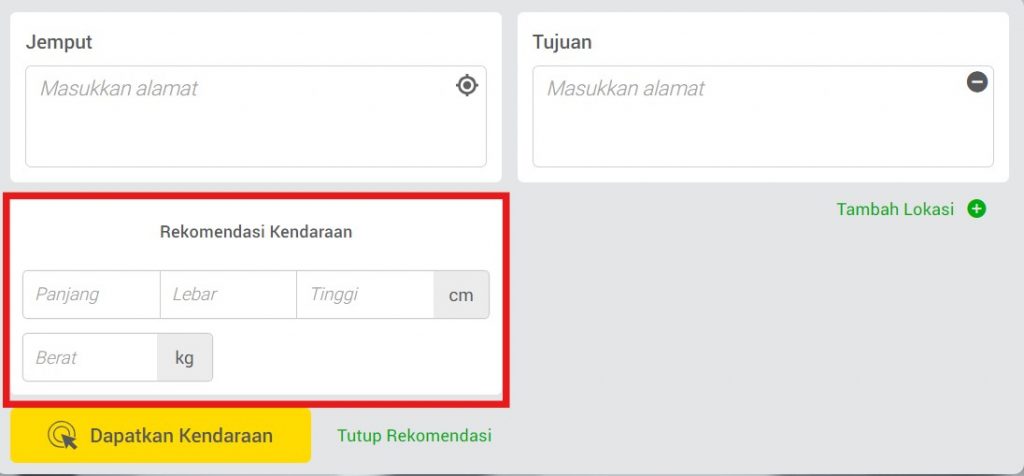Click the Dapatkan Kendaraan text on yellow button
1024x476 pixels.
[181, 436]
